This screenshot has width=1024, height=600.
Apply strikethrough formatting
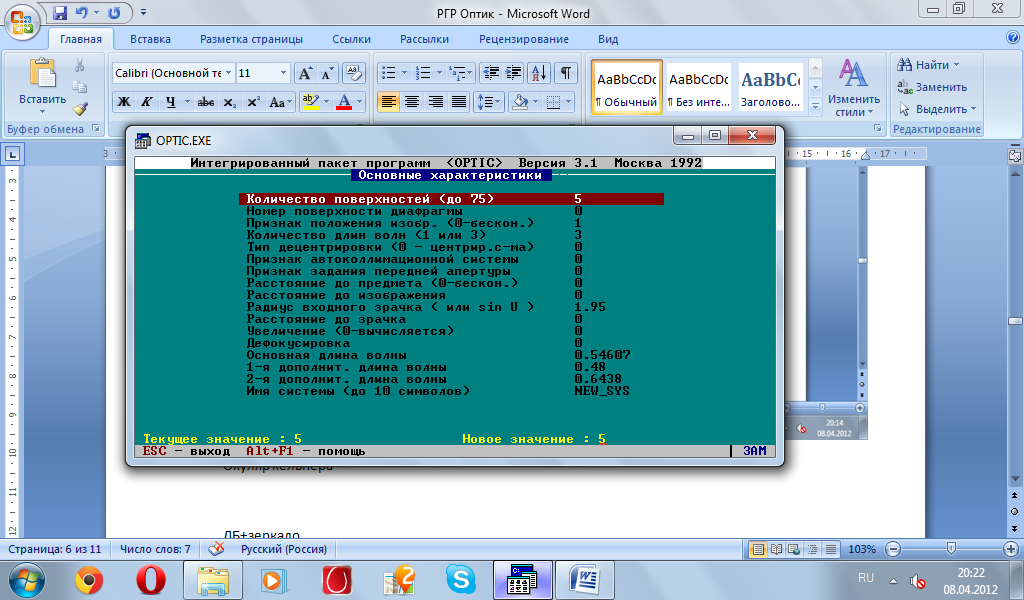tap(206, 102)
